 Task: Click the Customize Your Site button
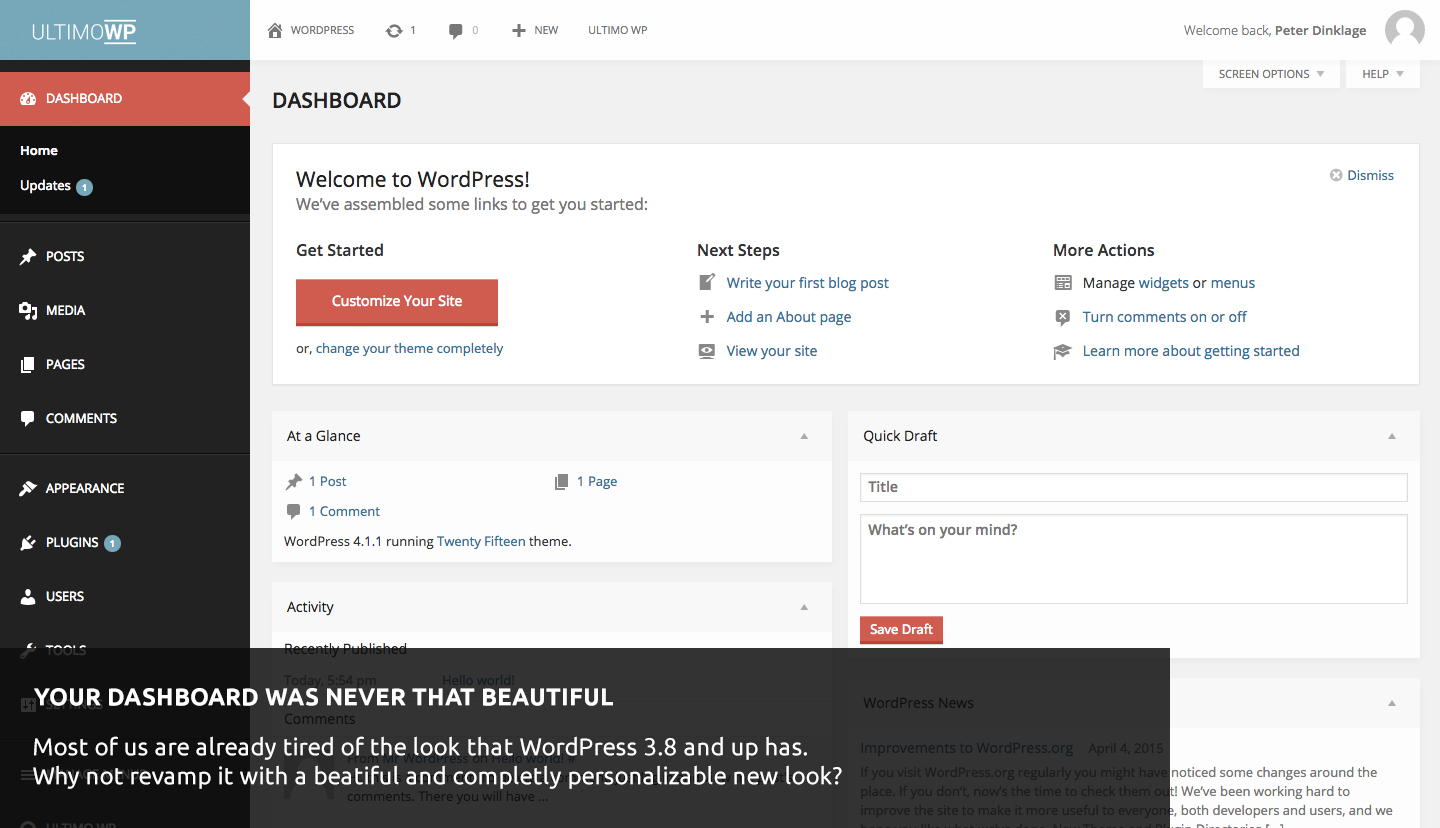point(397,301)
